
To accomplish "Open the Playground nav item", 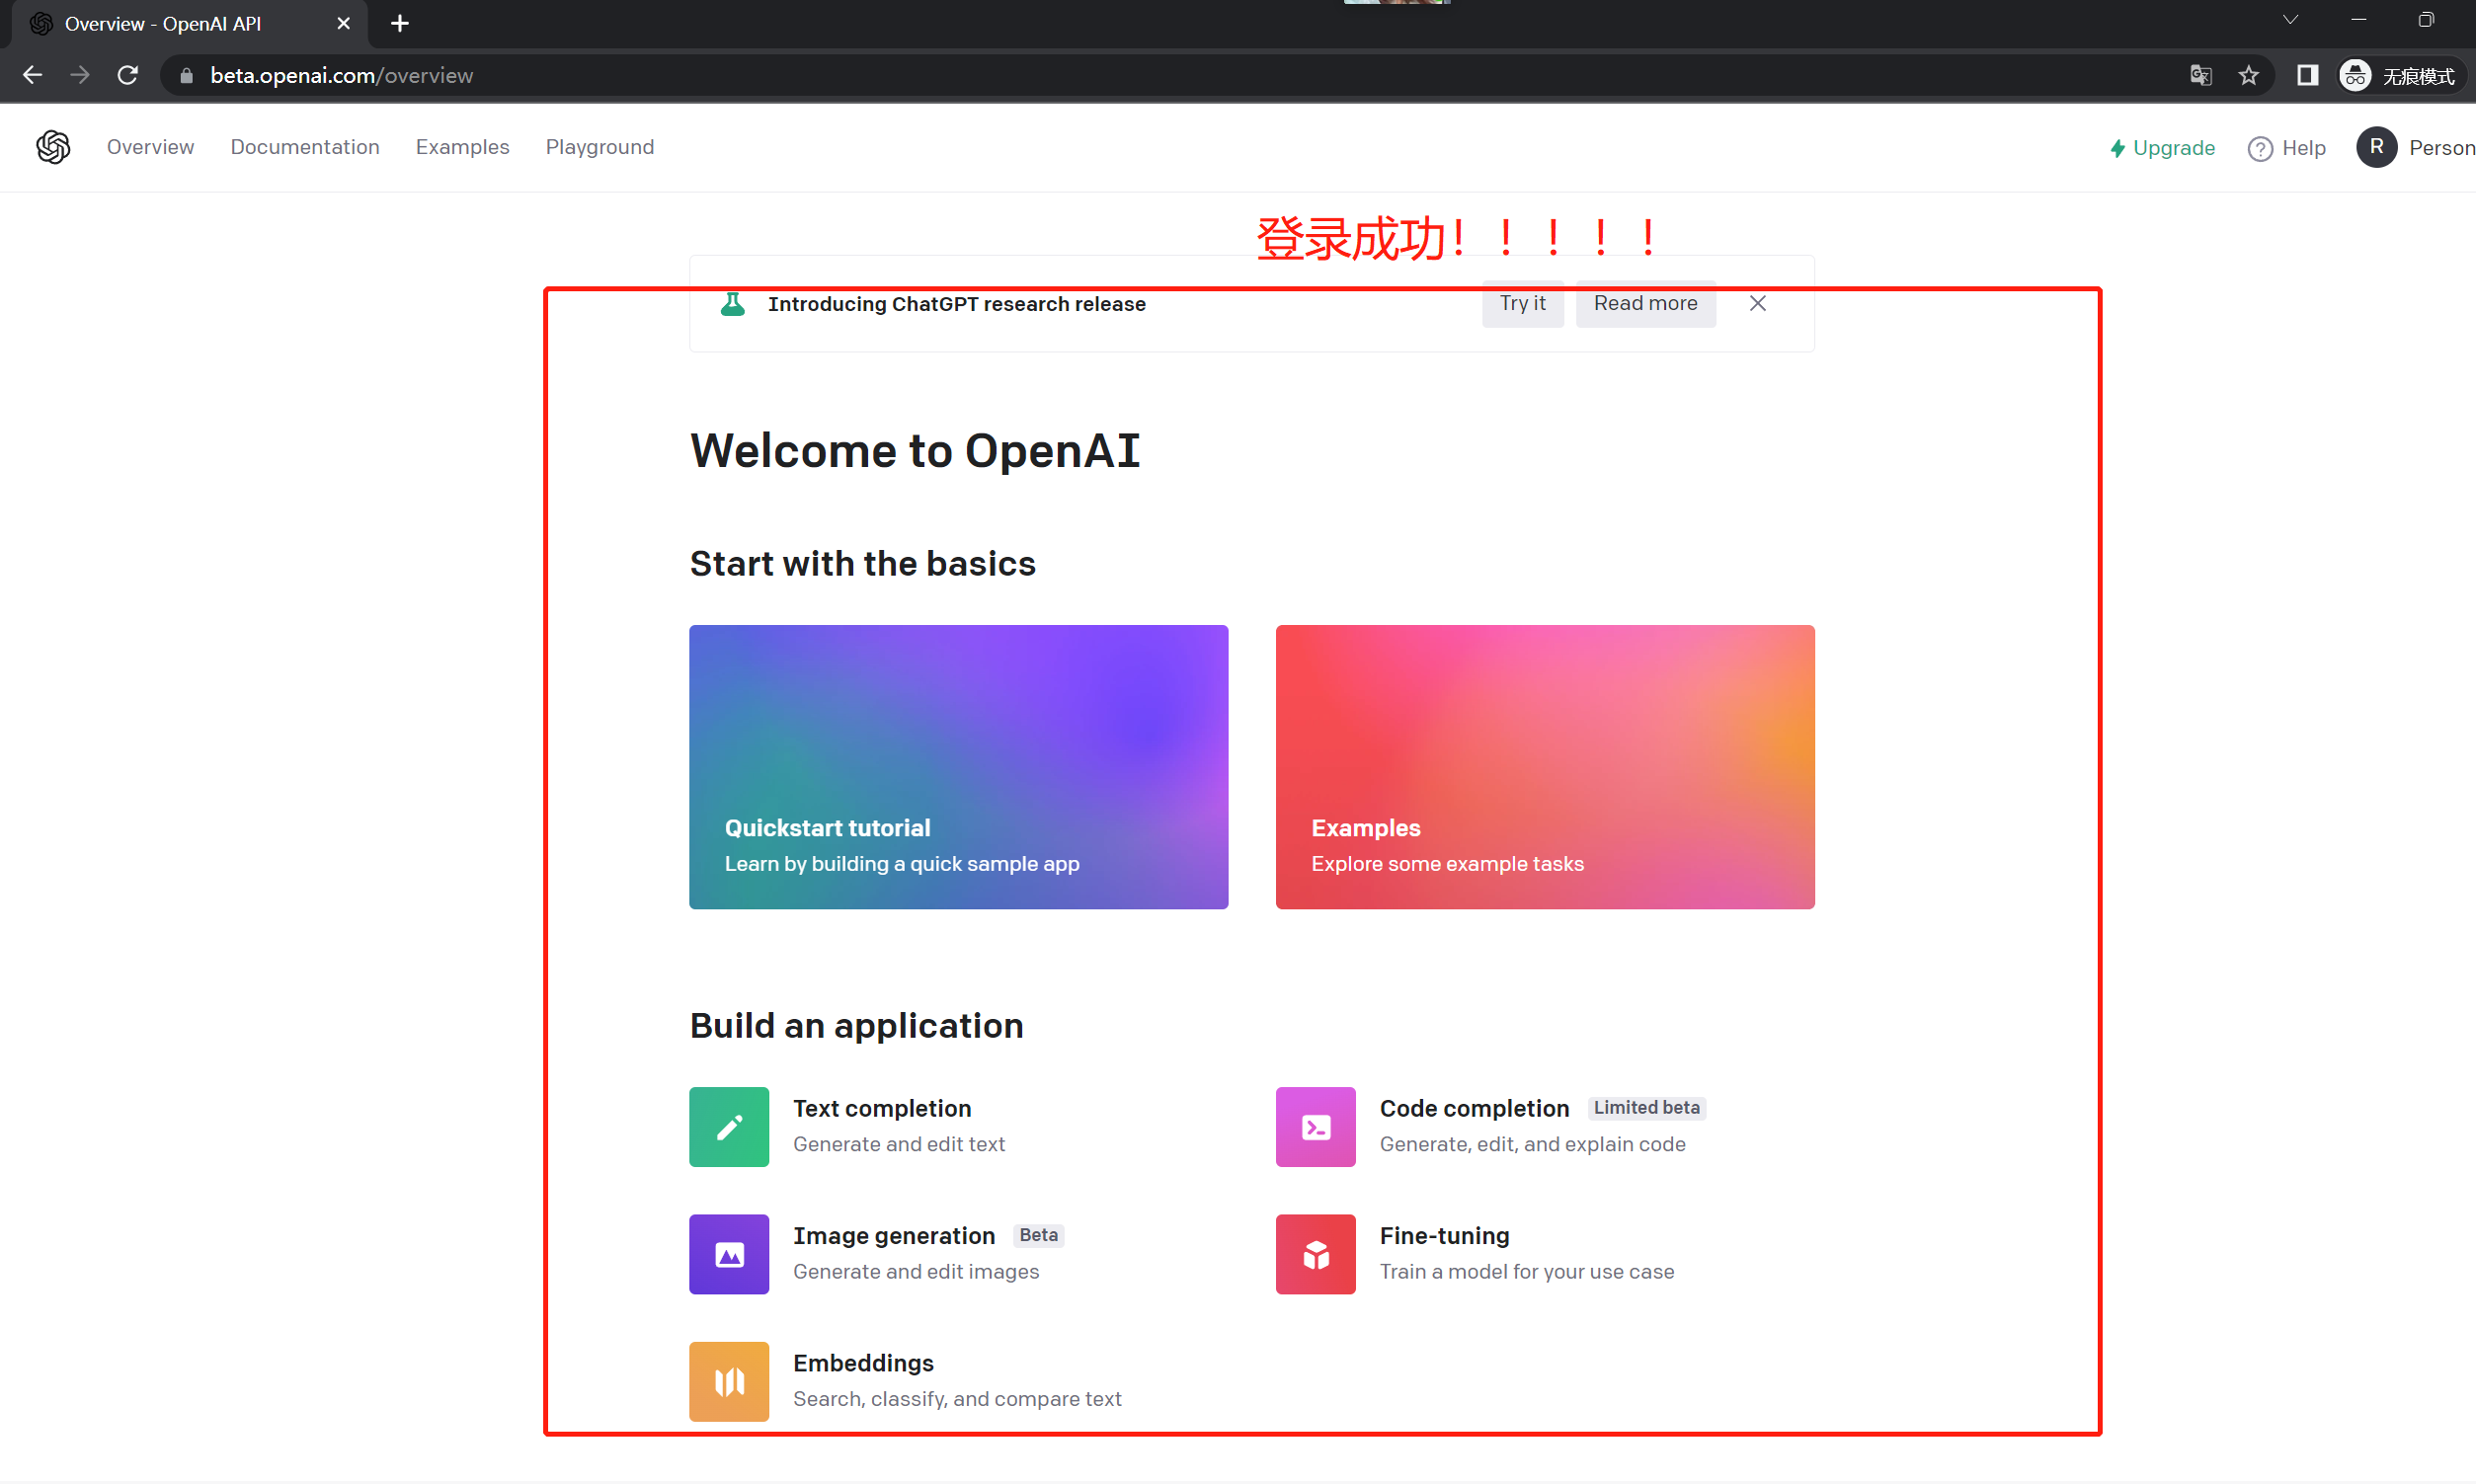I will pos(599,147).
